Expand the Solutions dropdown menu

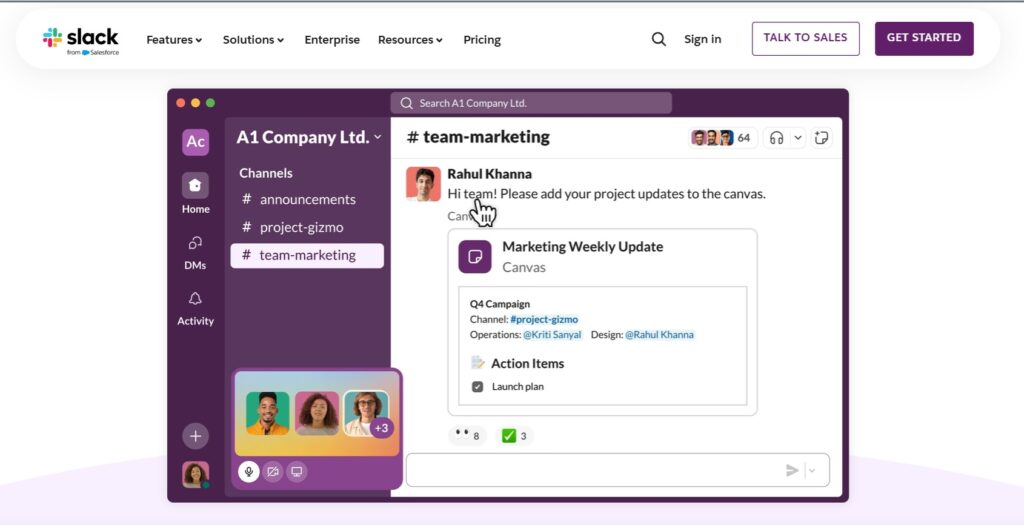[x=253, y=40]
